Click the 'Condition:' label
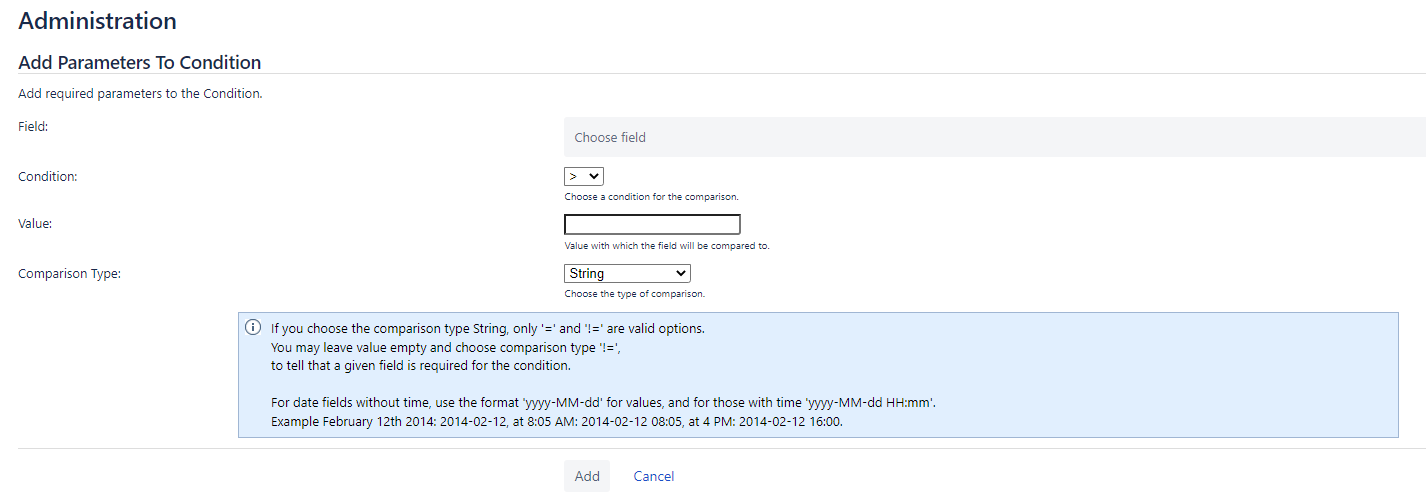 (48, 176)
